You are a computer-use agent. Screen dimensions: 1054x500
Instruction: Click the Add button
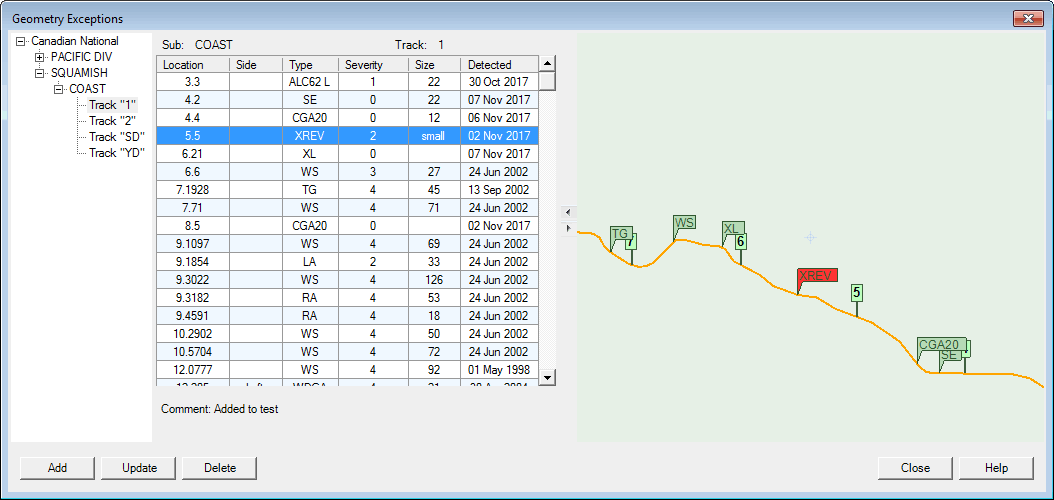[x=57, y=468]
